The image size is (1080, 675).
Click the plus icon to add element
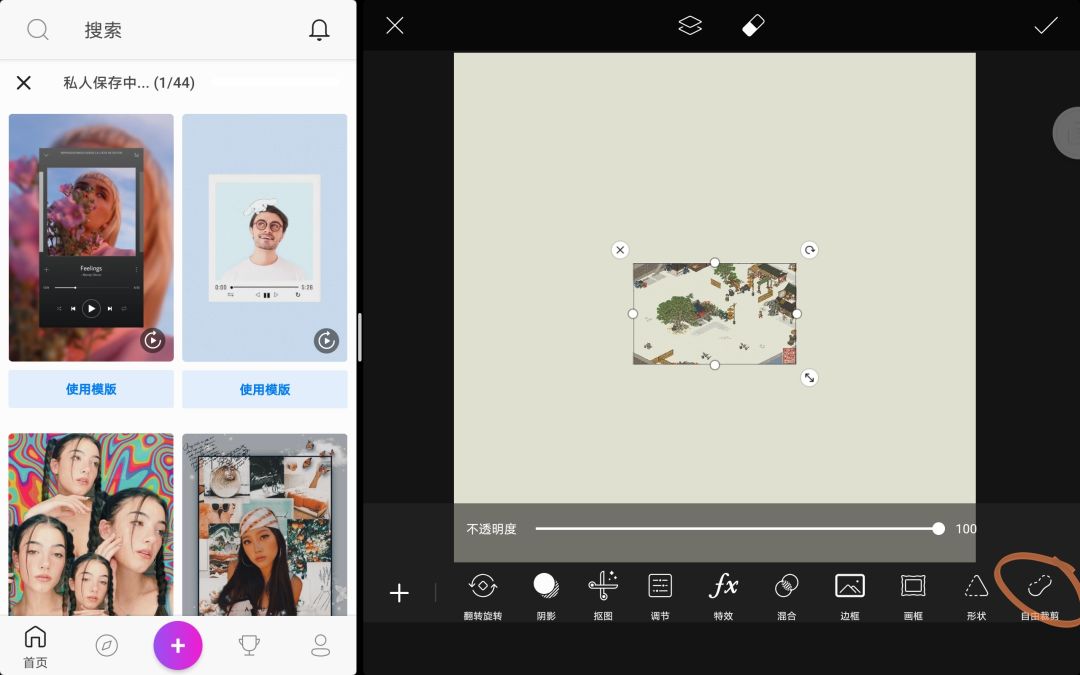[399, 593]
